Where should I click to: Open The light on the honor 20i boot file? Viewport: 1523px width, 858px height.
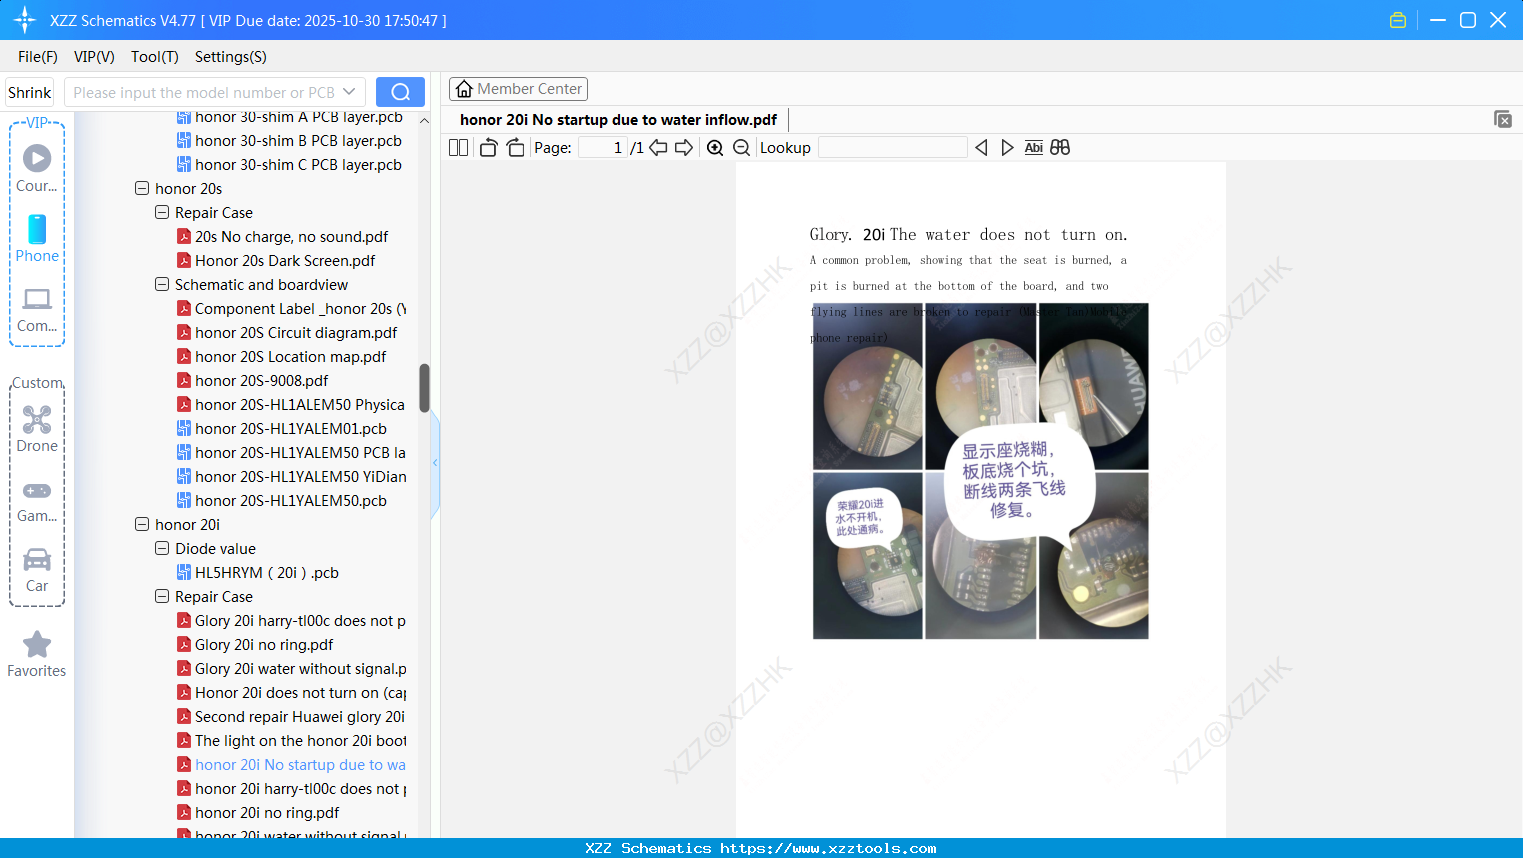click(300, 740)
